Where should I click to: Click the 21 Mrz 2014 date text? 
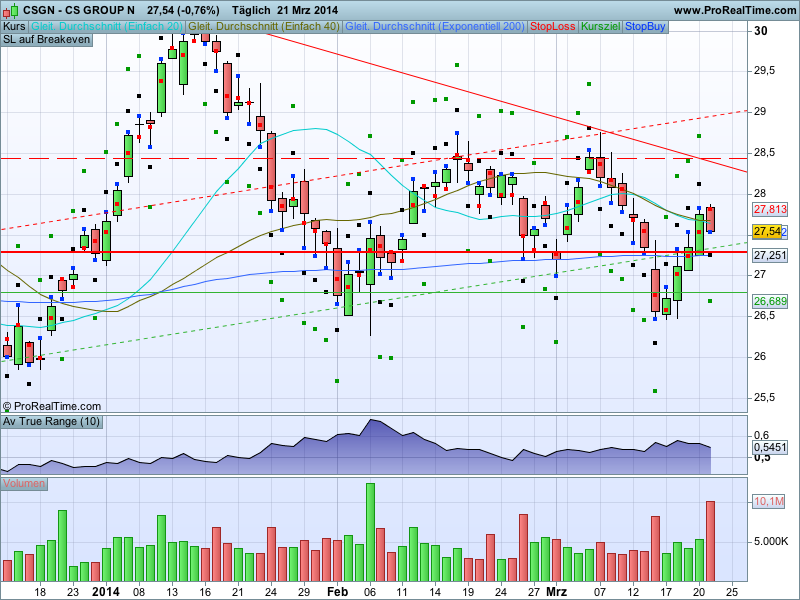pos(308,10)
